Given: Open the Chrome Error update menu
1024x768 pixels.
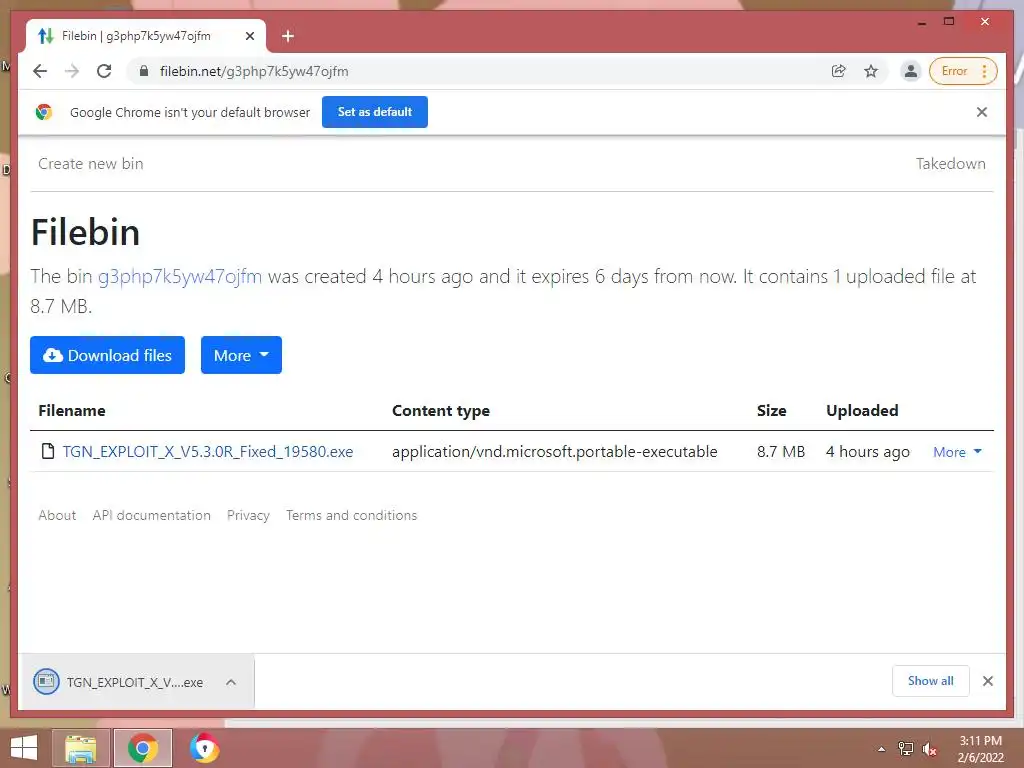Looking at the screenshot, I should coord(963,71).
